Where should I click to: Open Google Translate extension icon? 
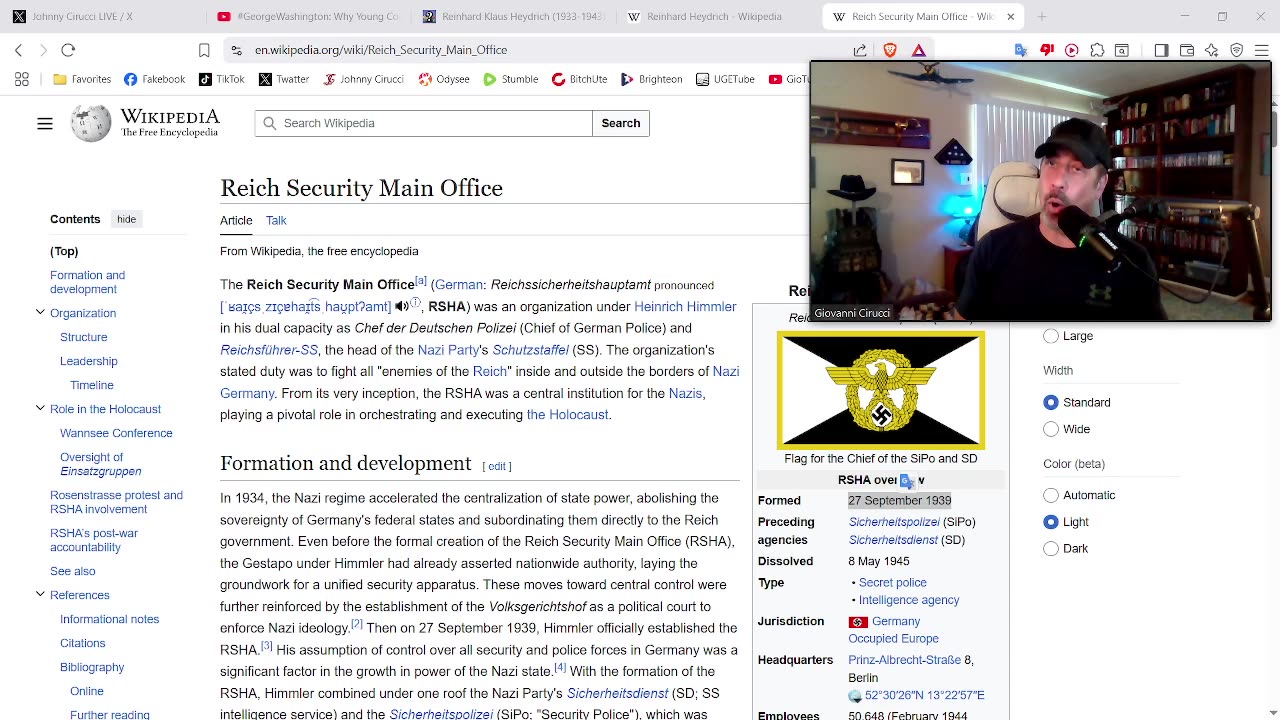click(x=1021, y=50)
